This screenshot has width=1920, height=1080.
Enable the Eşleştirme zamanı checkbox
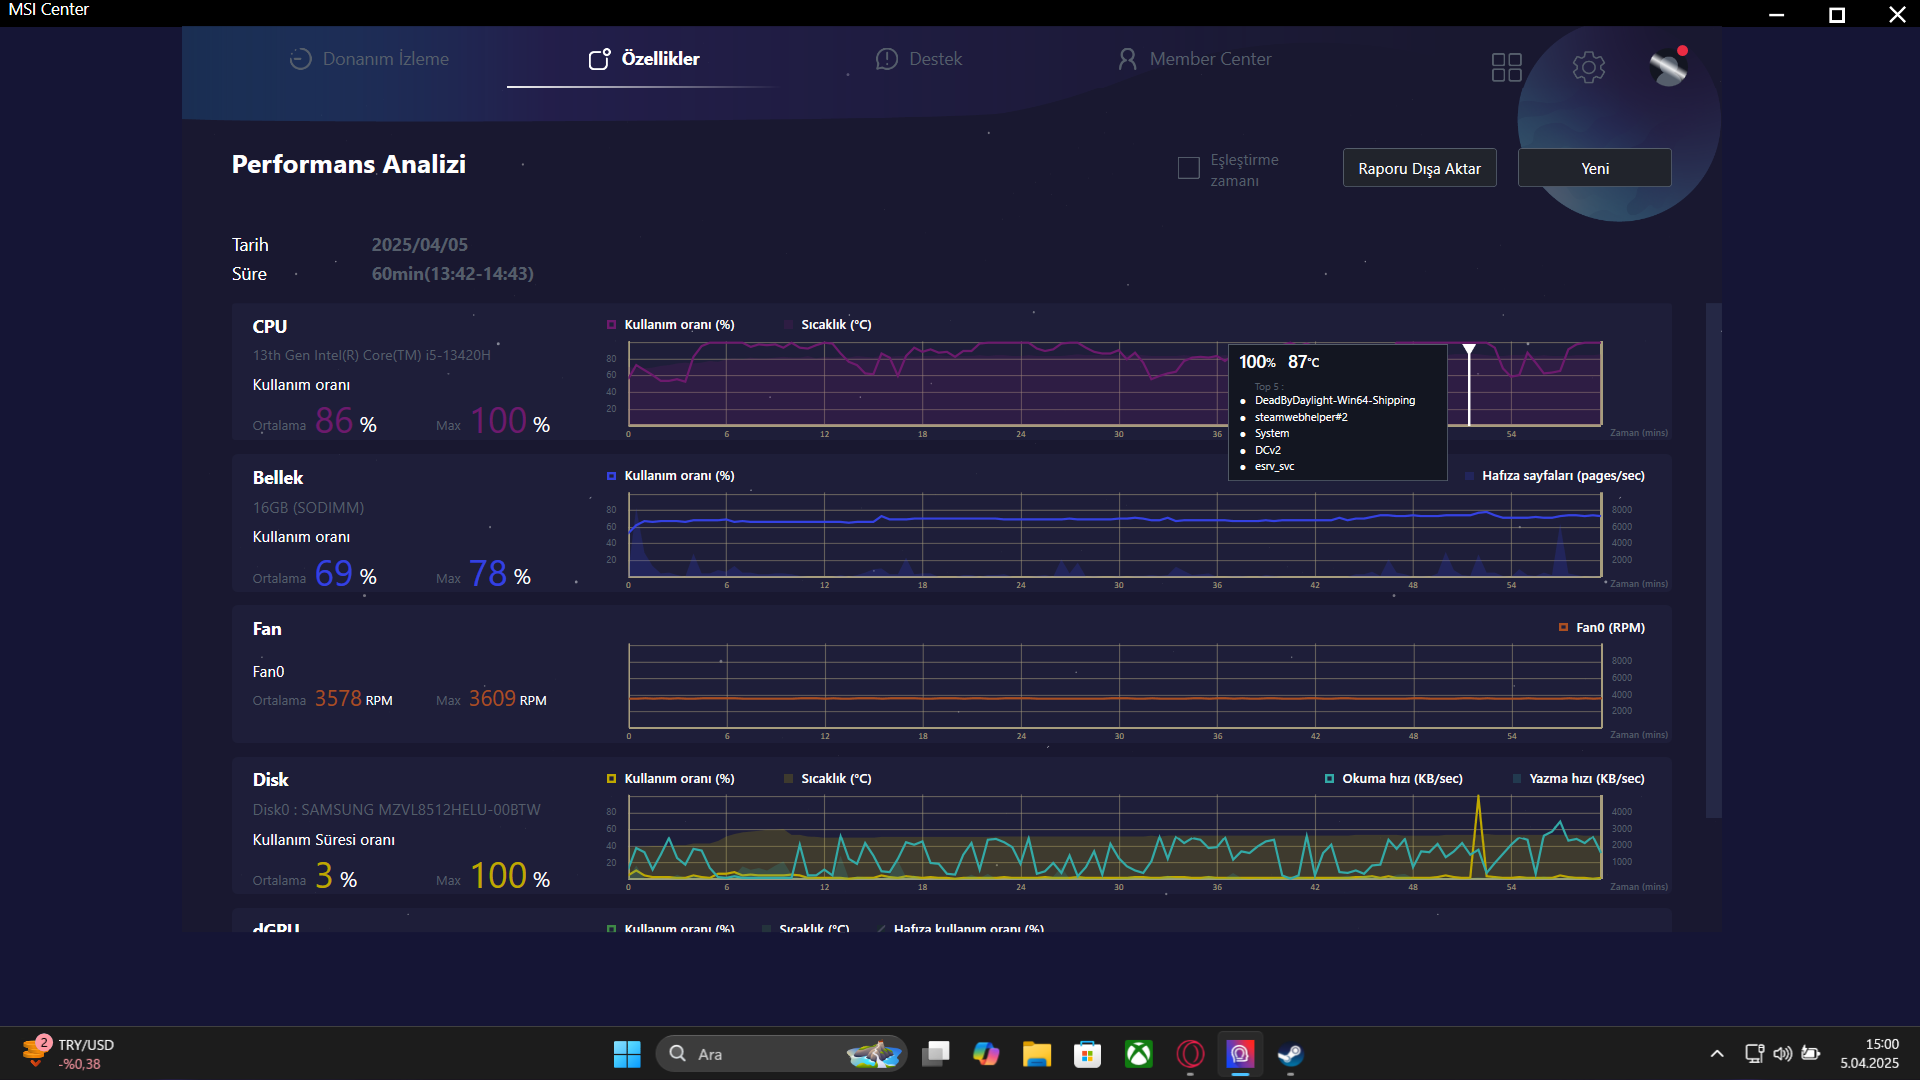1188,168
